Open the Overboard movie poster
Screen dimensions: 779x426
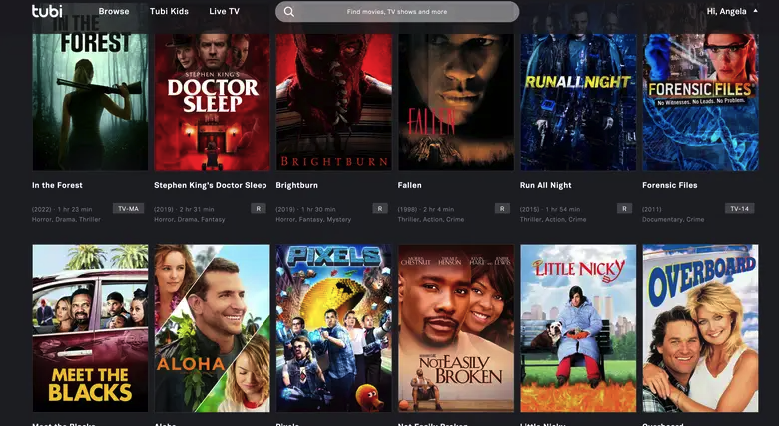[x=701, y=328]
